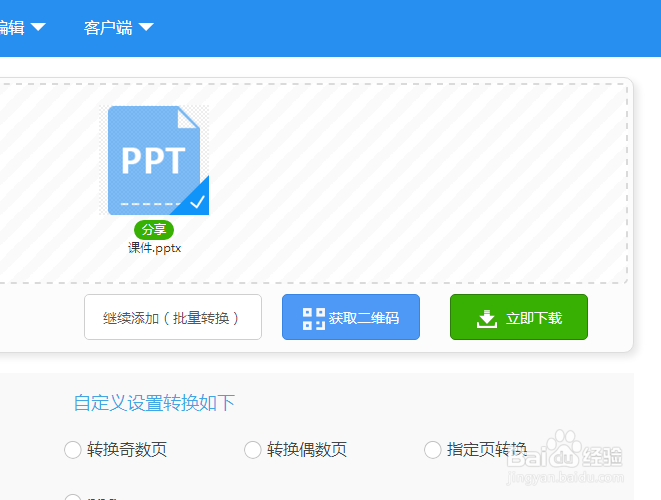661x500 pixels.
Task: Select the PPT file thumbnail
Action: [154, 160]
